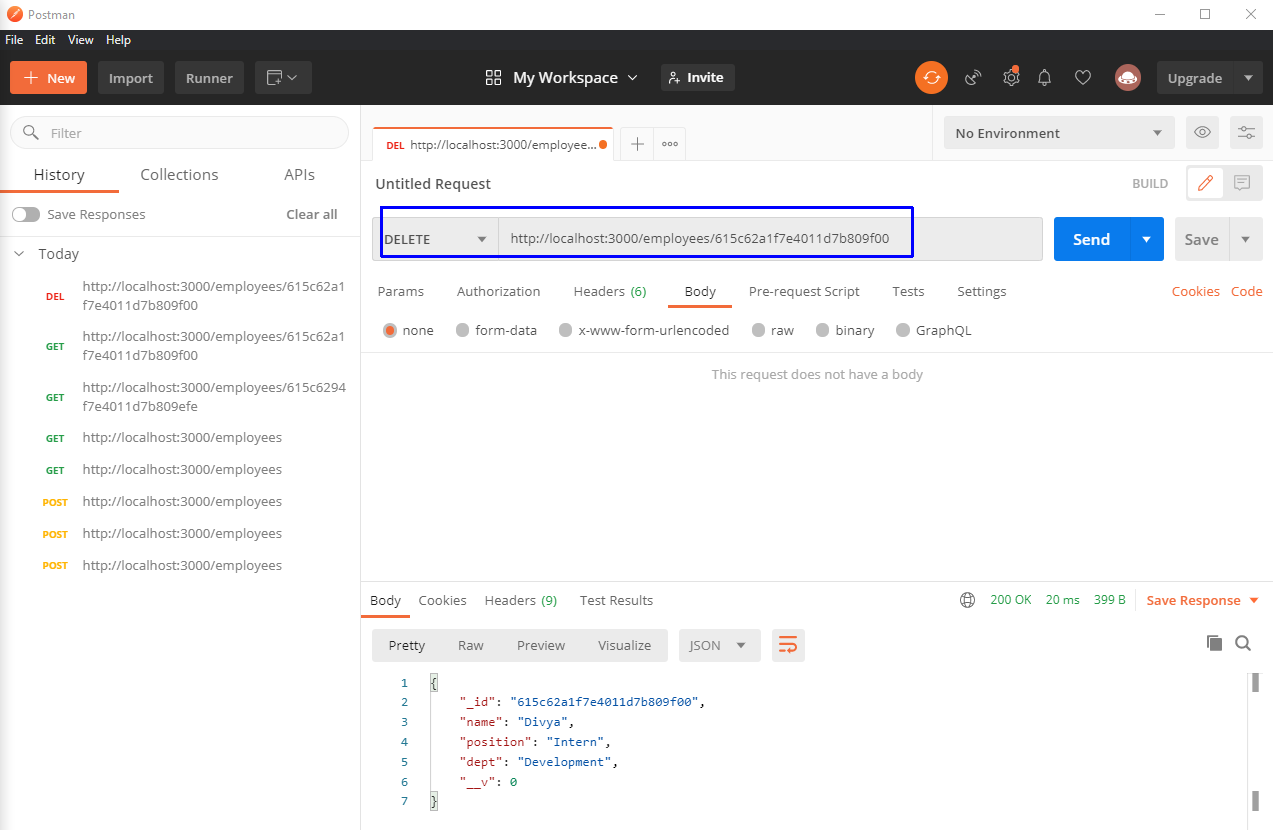This screenshot has width=1273, height=830.
Task: Switch to build mode pencil icon
Action: pos(1205,183)
